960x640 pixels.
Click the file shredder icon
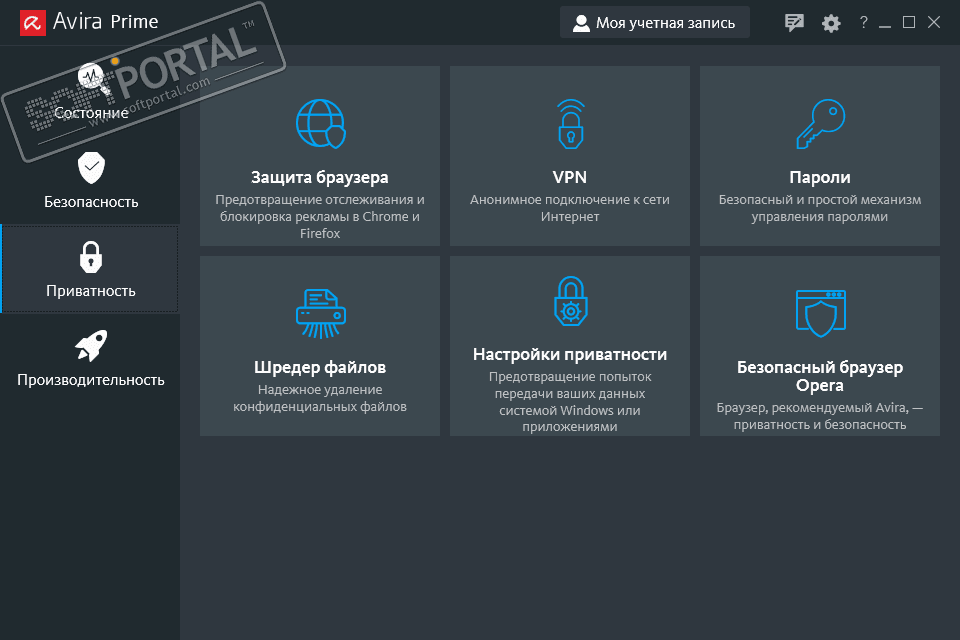(321, 314)
